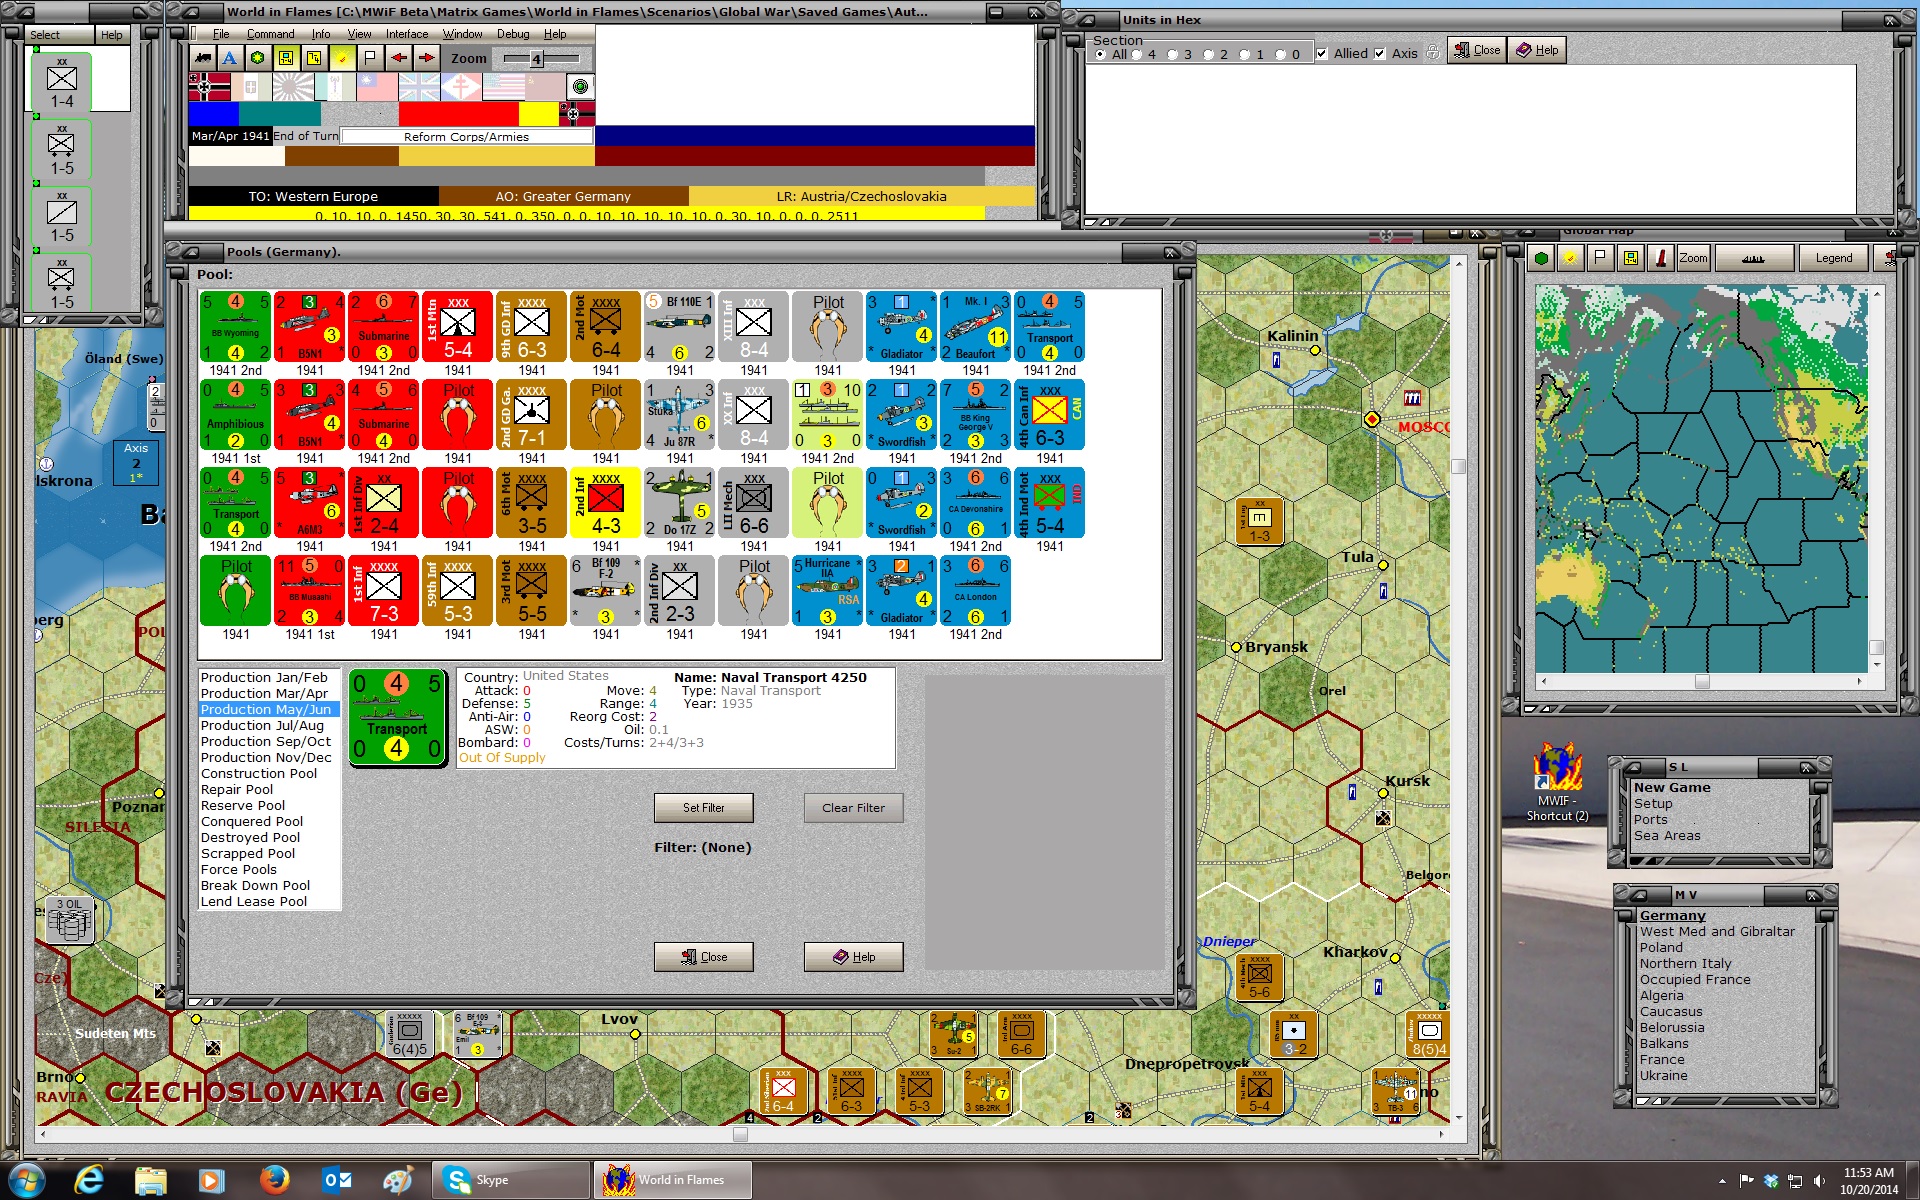Open the MWIF Shortcut desktop icon
The width and height of the screenshot is (1920, 1200).
1556,783
